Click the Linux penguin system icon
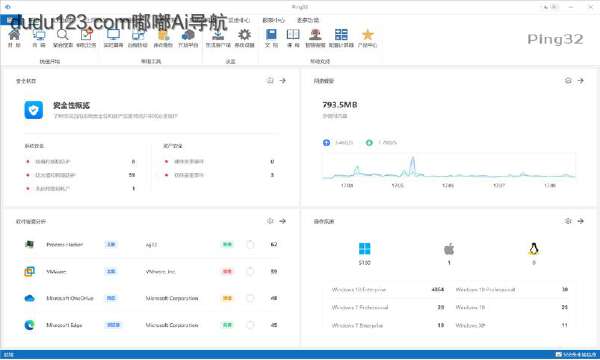Viewport: 600px width, 360px height. point(534,249)
